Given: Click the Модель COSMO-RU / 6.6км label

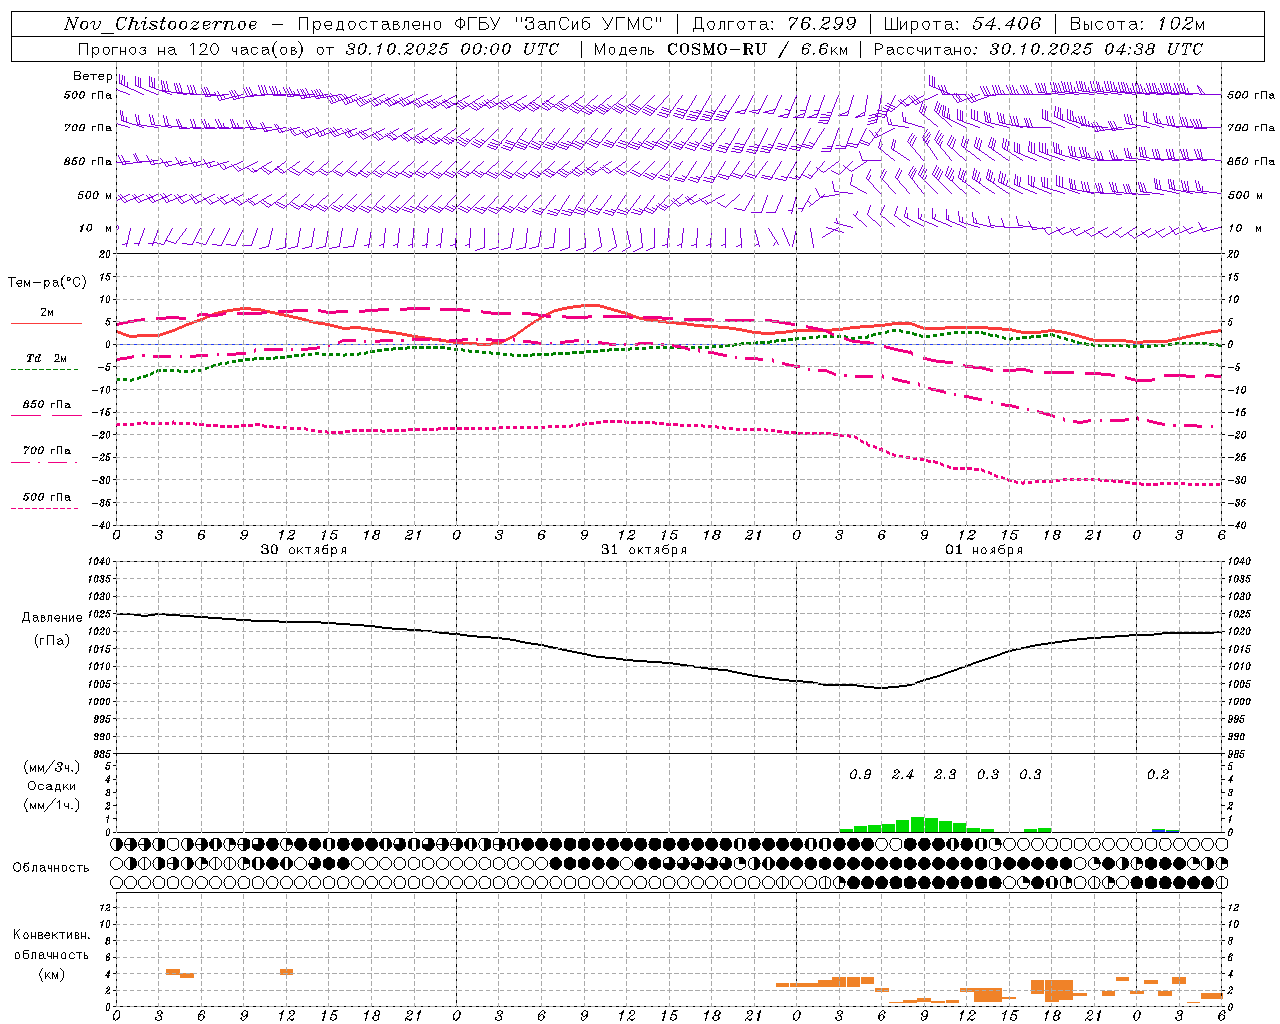Looking at the screenshot, I should coord(721,49).
